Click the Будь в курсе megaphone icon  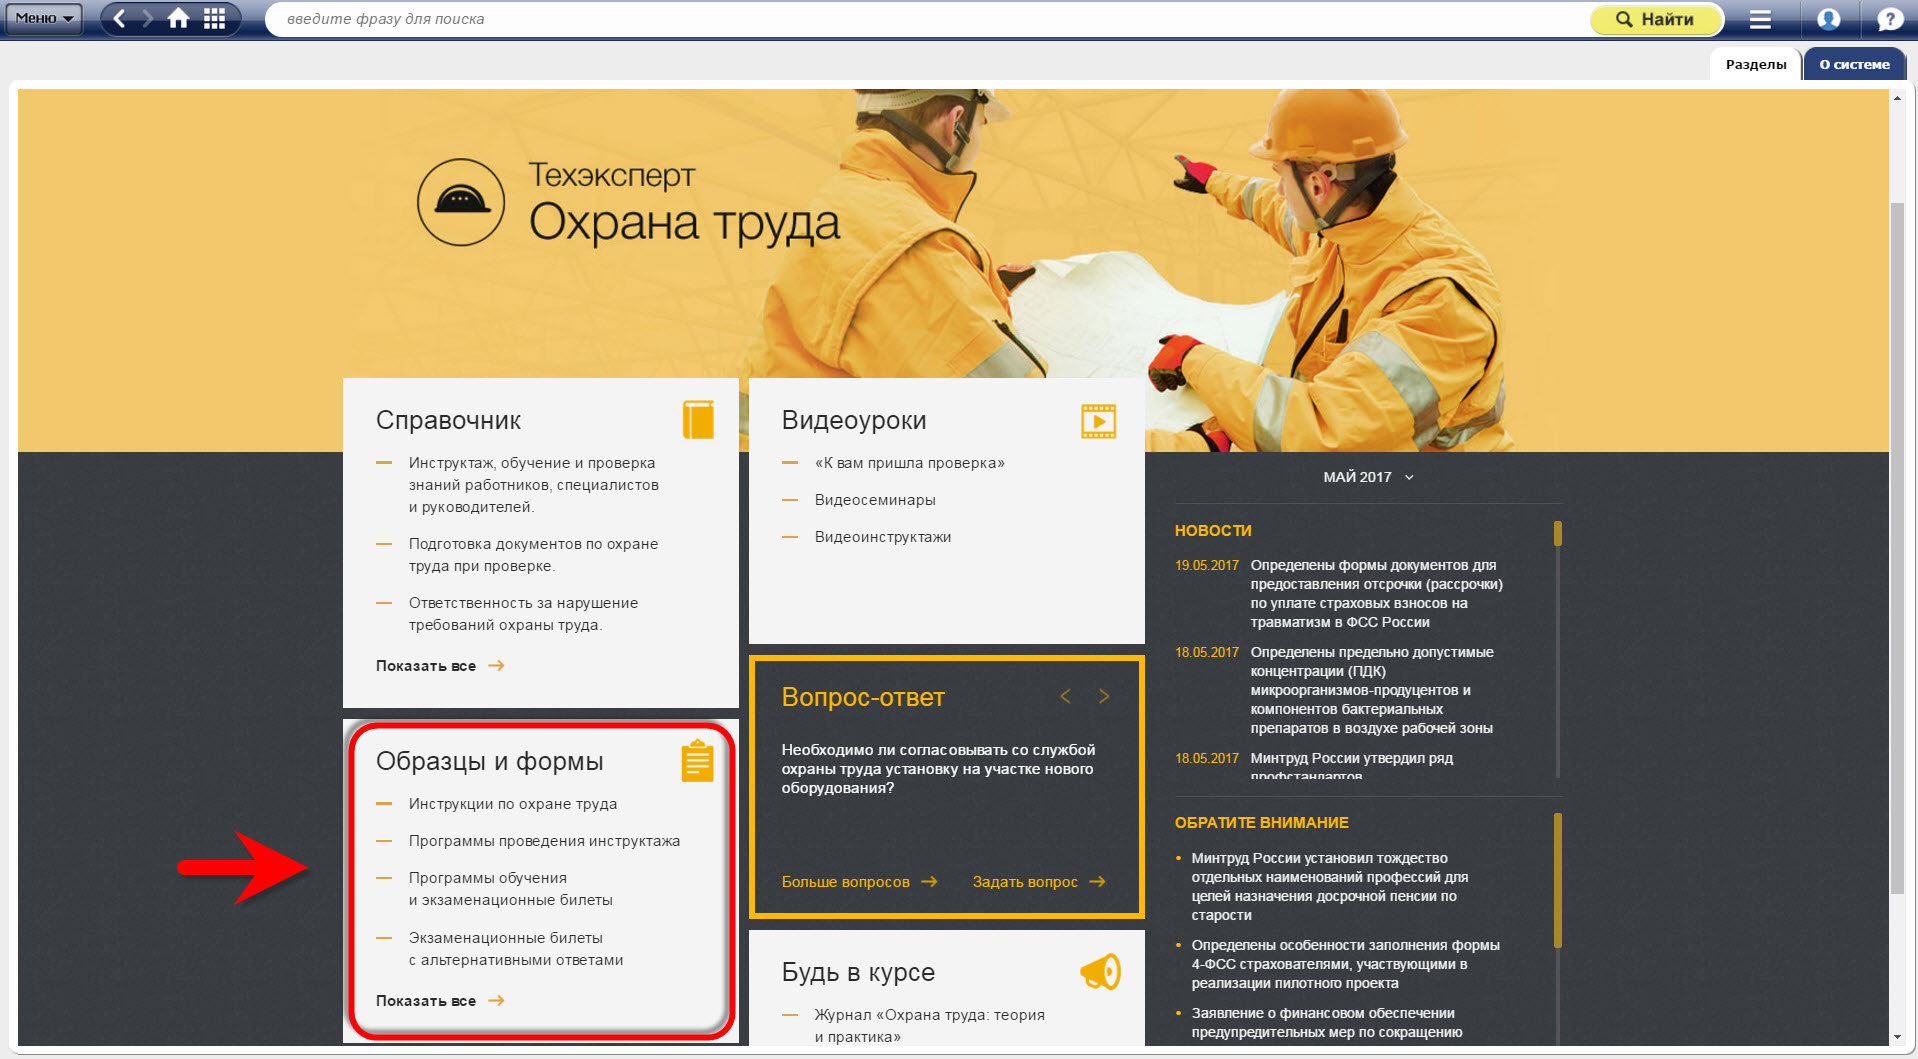[x=1100, y=972]
